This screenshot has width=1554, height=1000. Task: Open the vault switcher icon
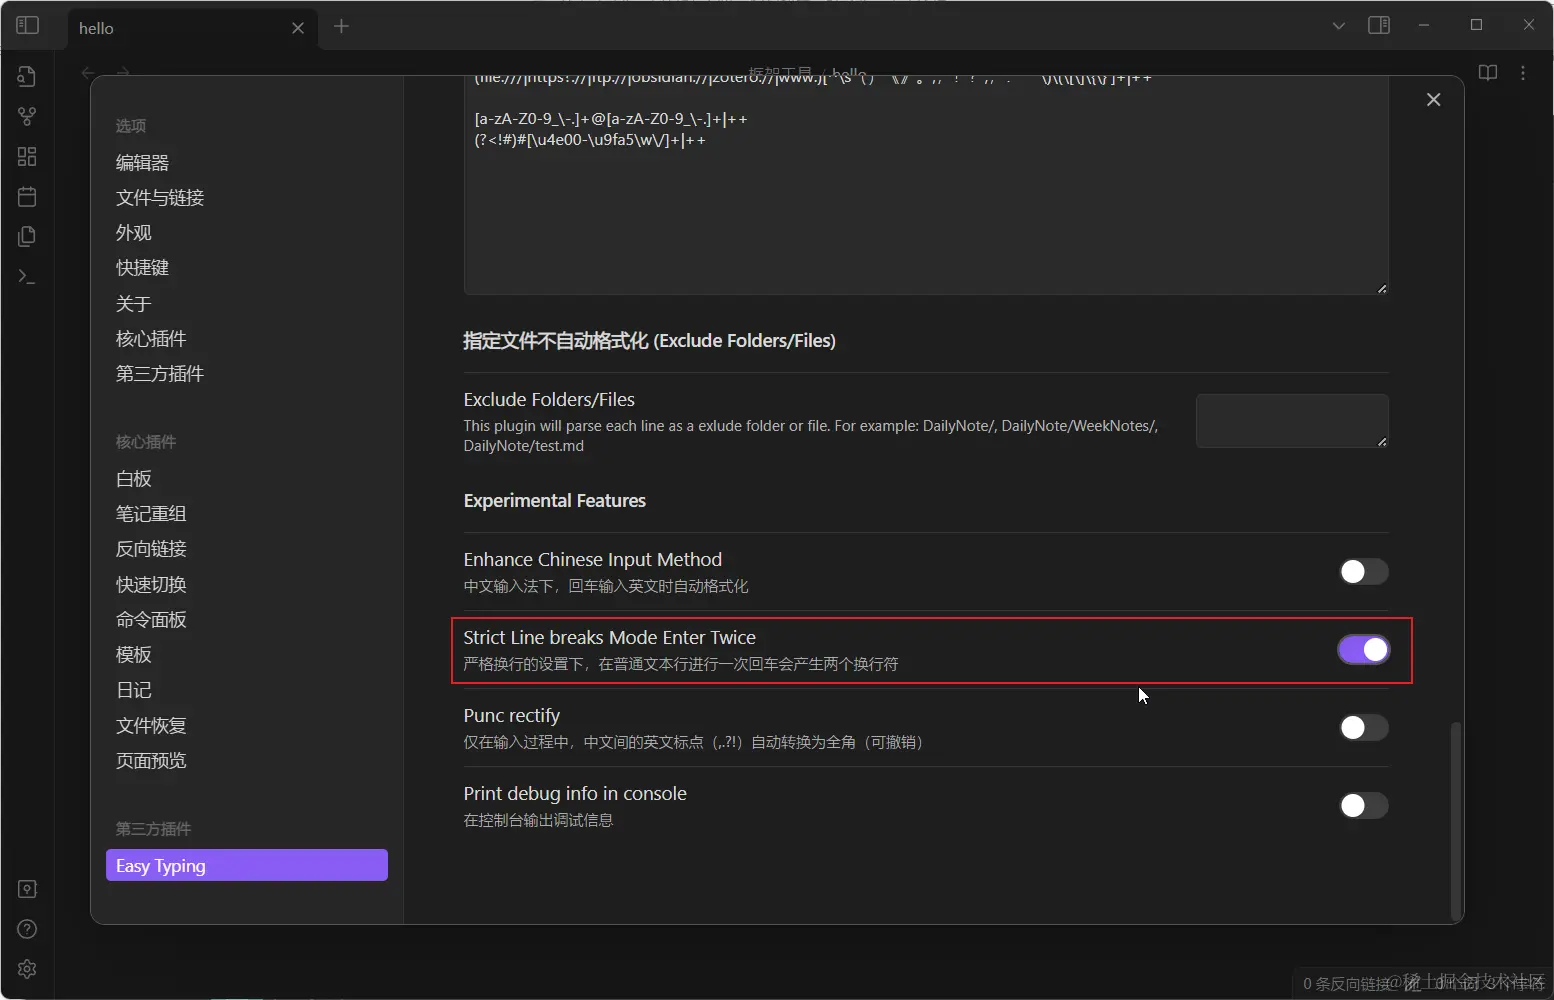[x=27, y=889]
